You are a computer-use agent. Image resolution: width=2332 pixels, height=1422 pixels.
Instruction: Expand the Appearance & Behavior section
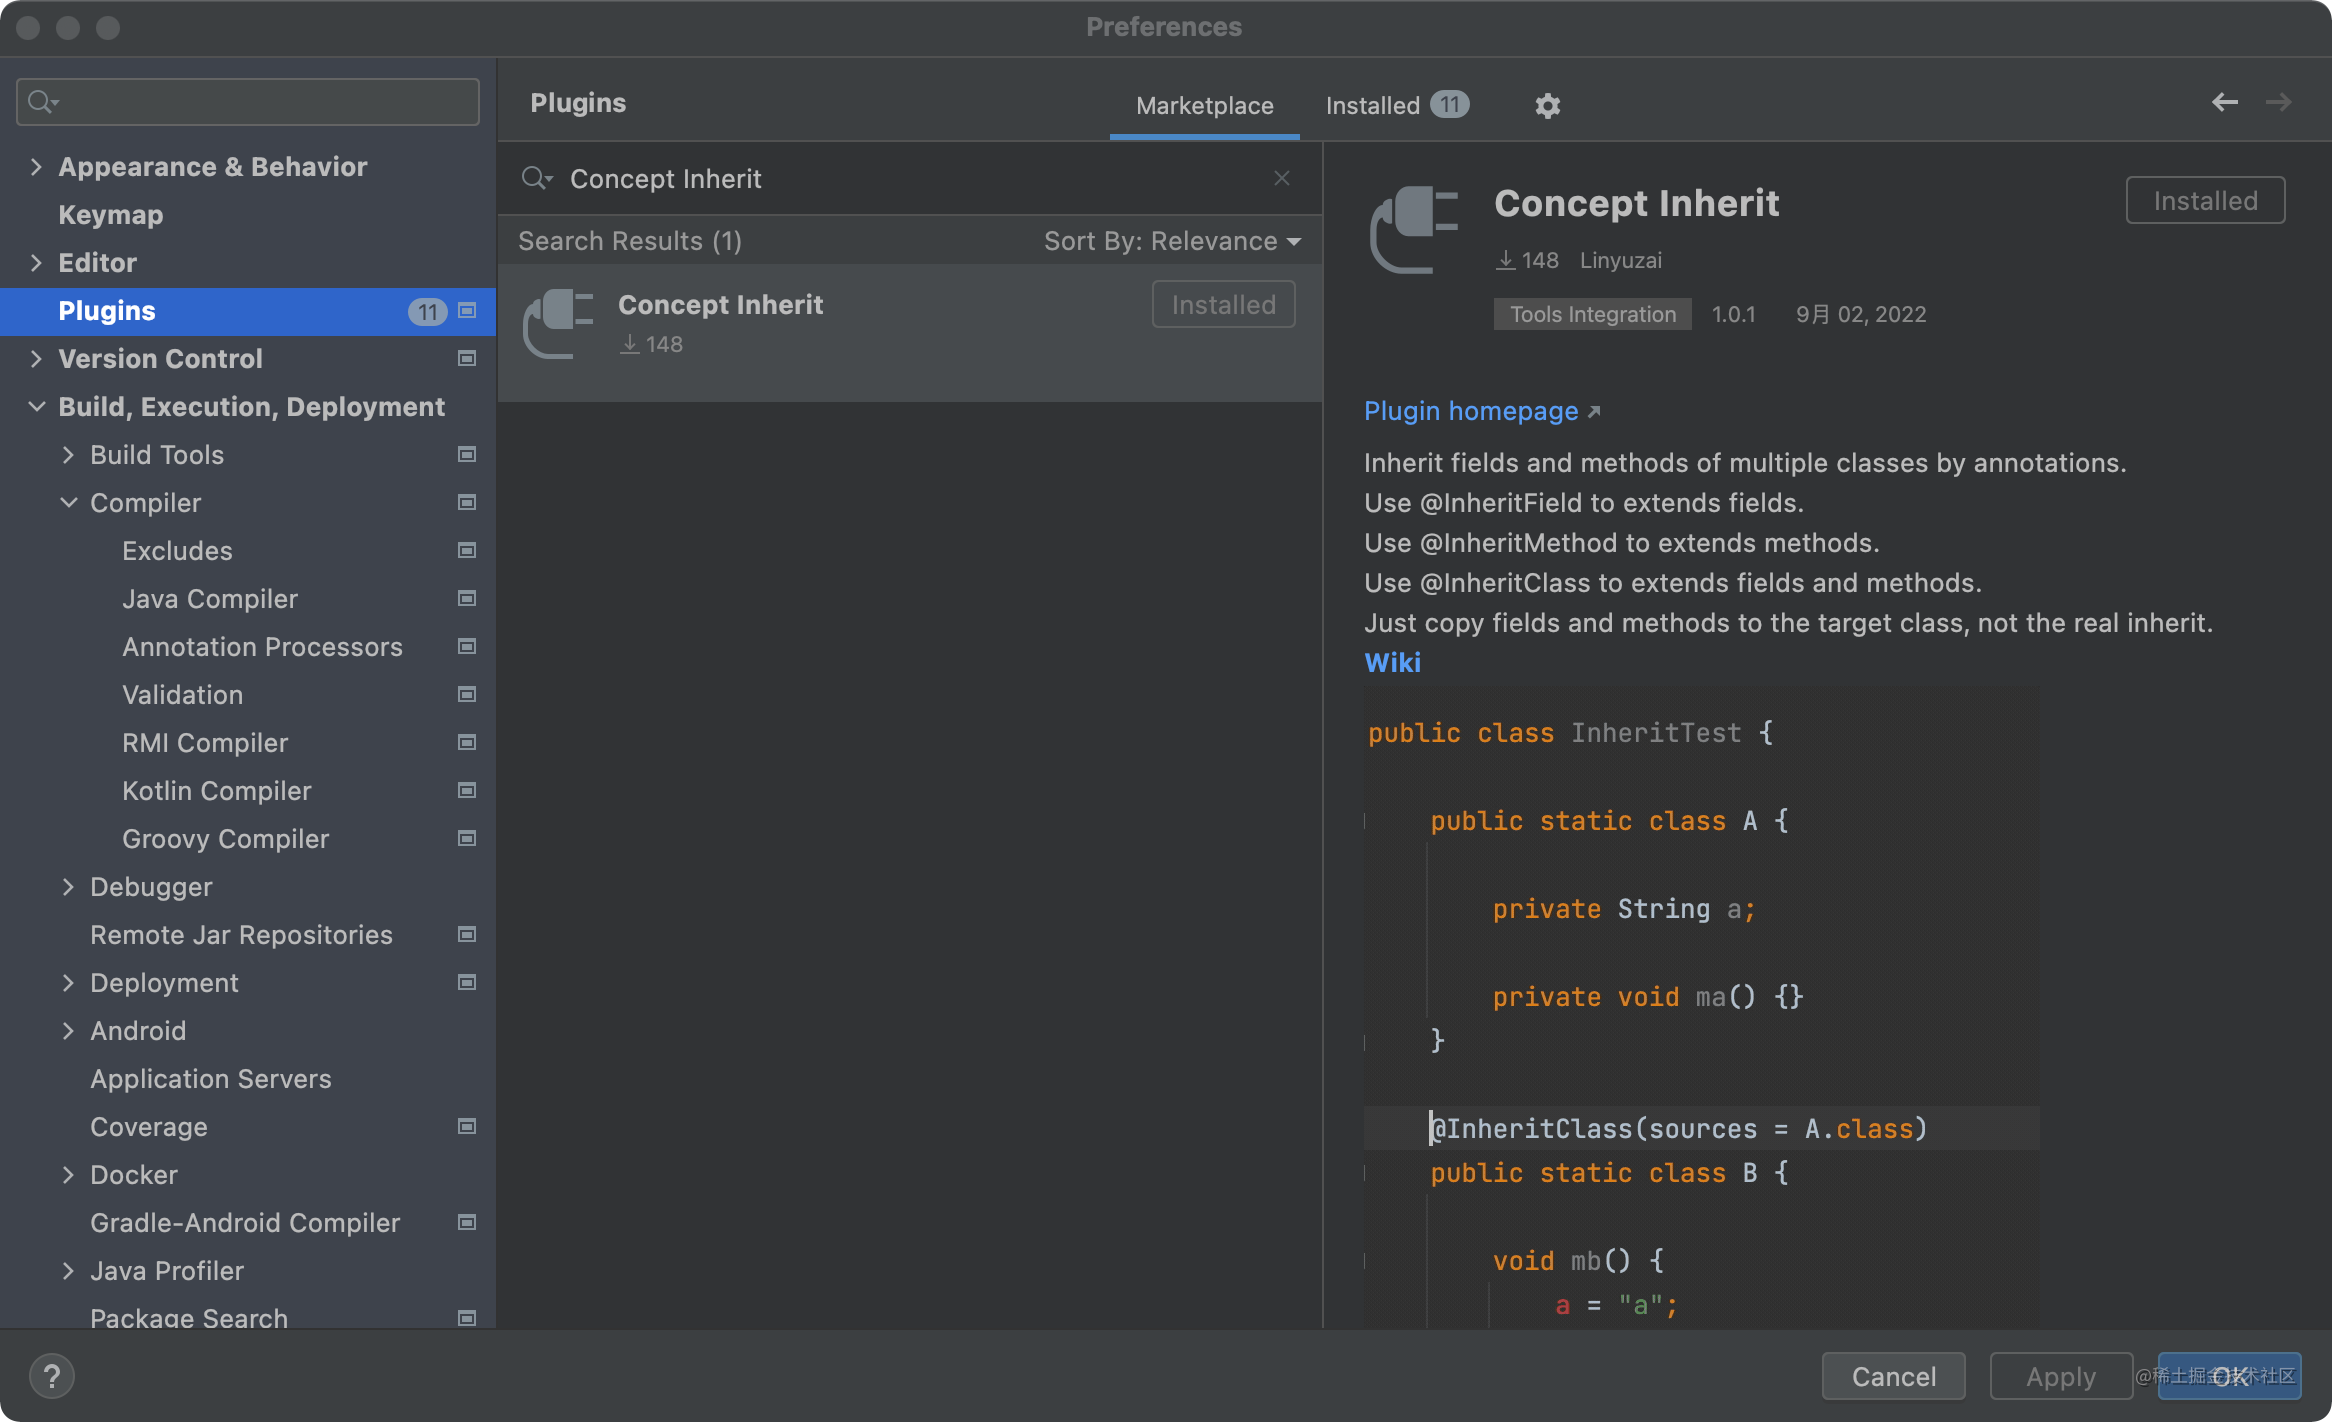click(37, 165)
